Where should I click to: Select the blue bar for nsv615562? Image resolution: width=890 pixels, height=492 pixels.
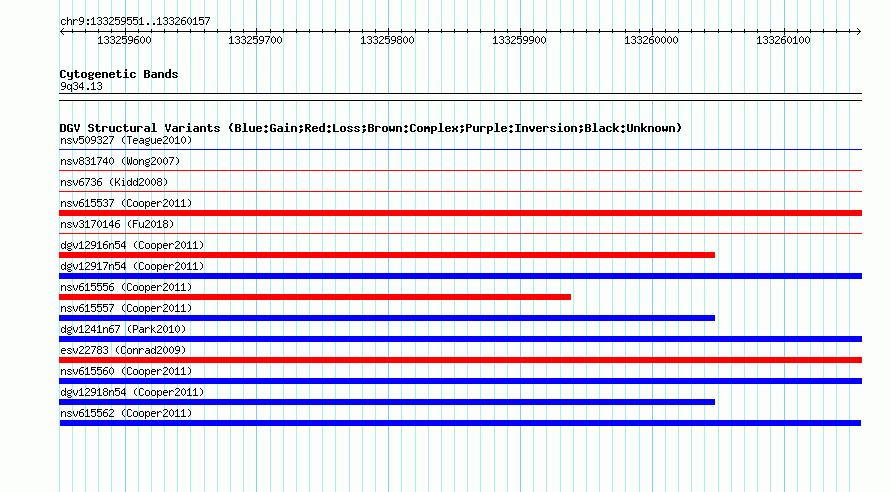460,423
